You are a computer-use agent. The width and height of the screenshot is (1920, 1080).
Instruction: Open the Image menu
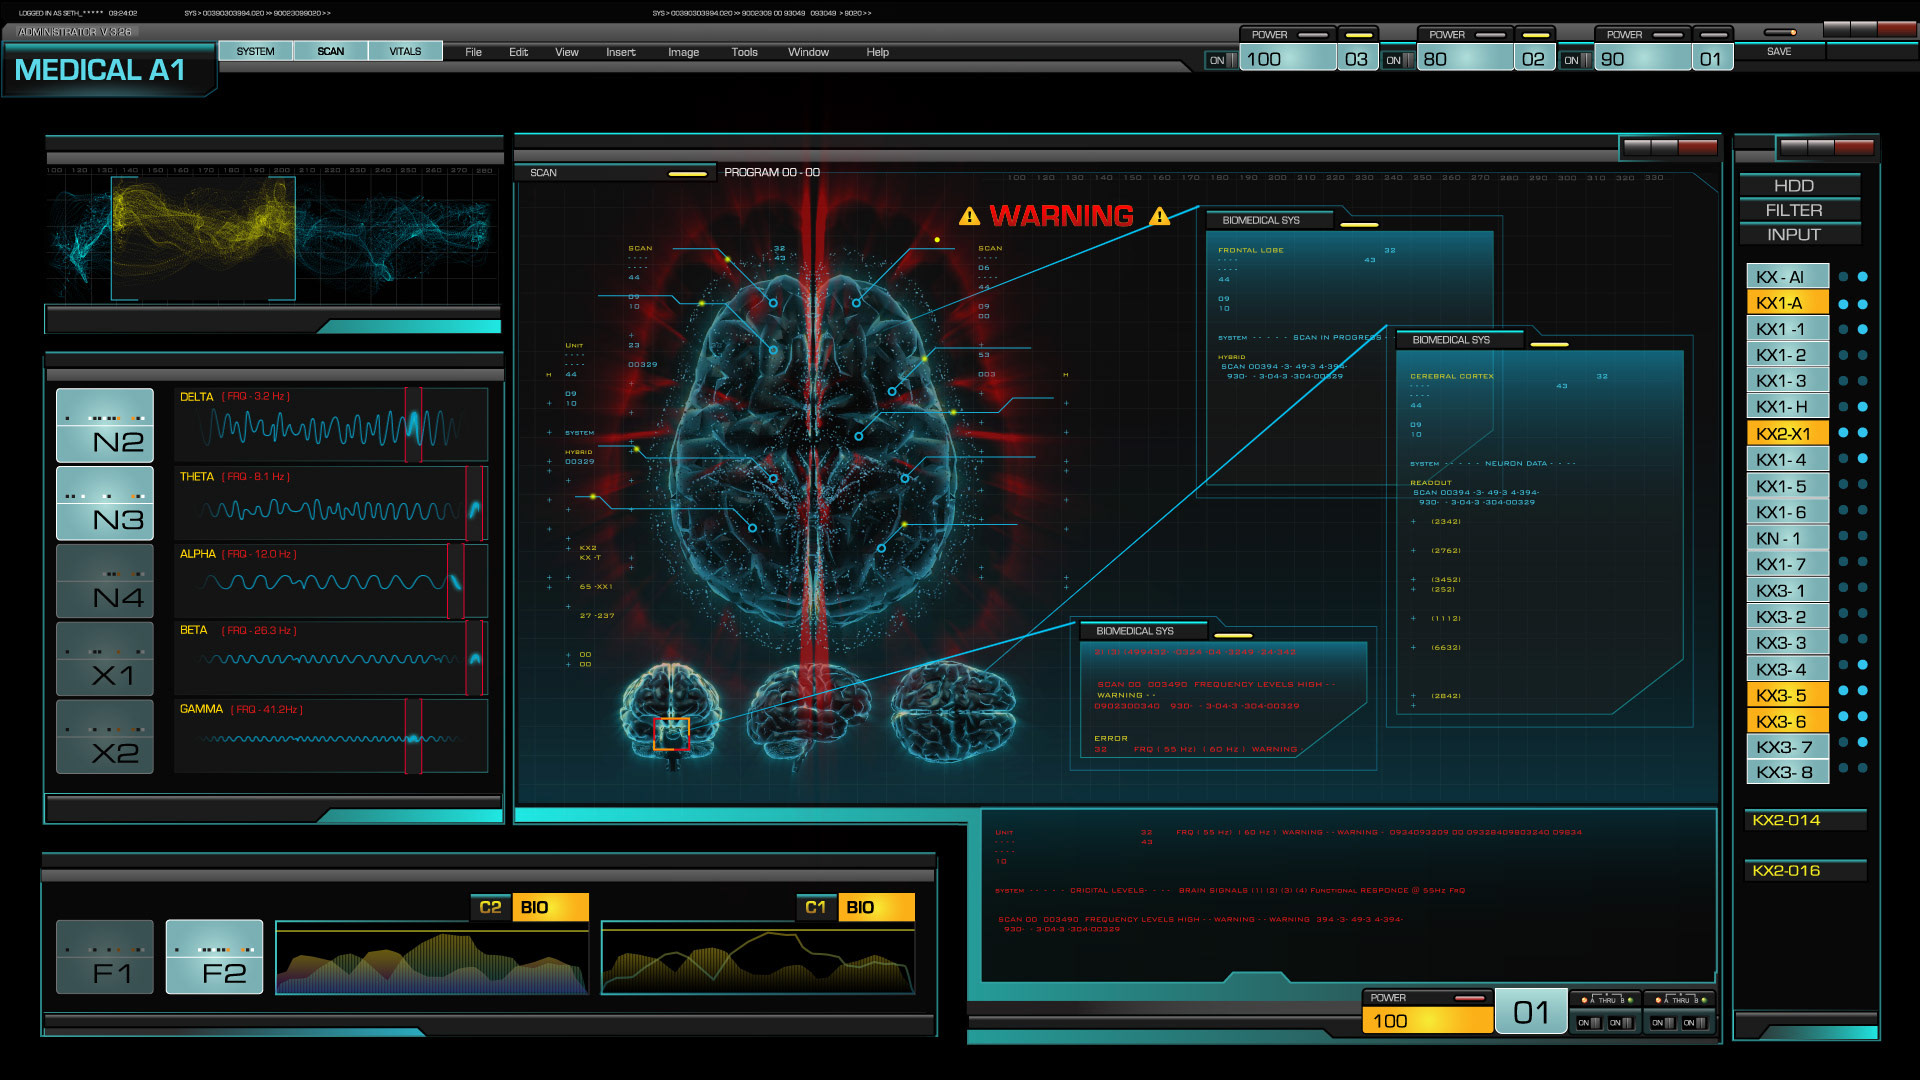click(x=683, y=52)
